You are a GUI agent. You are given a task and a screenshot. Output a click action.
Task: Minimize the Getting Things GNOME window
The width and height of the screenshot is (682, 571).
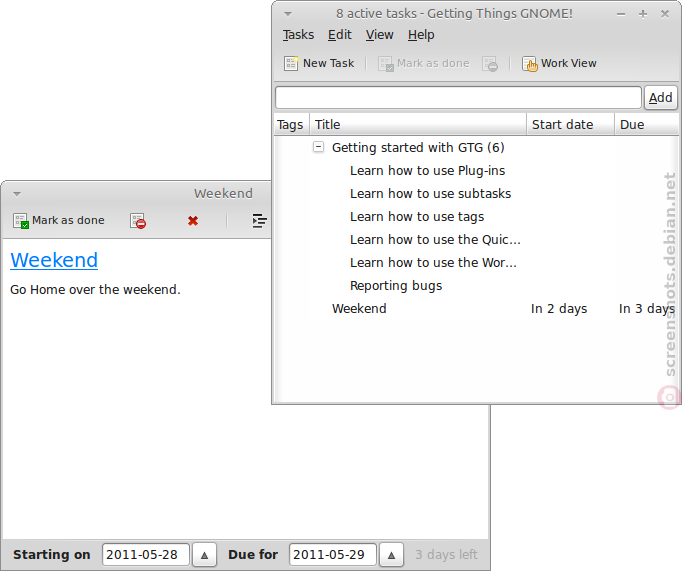point(621,14)
